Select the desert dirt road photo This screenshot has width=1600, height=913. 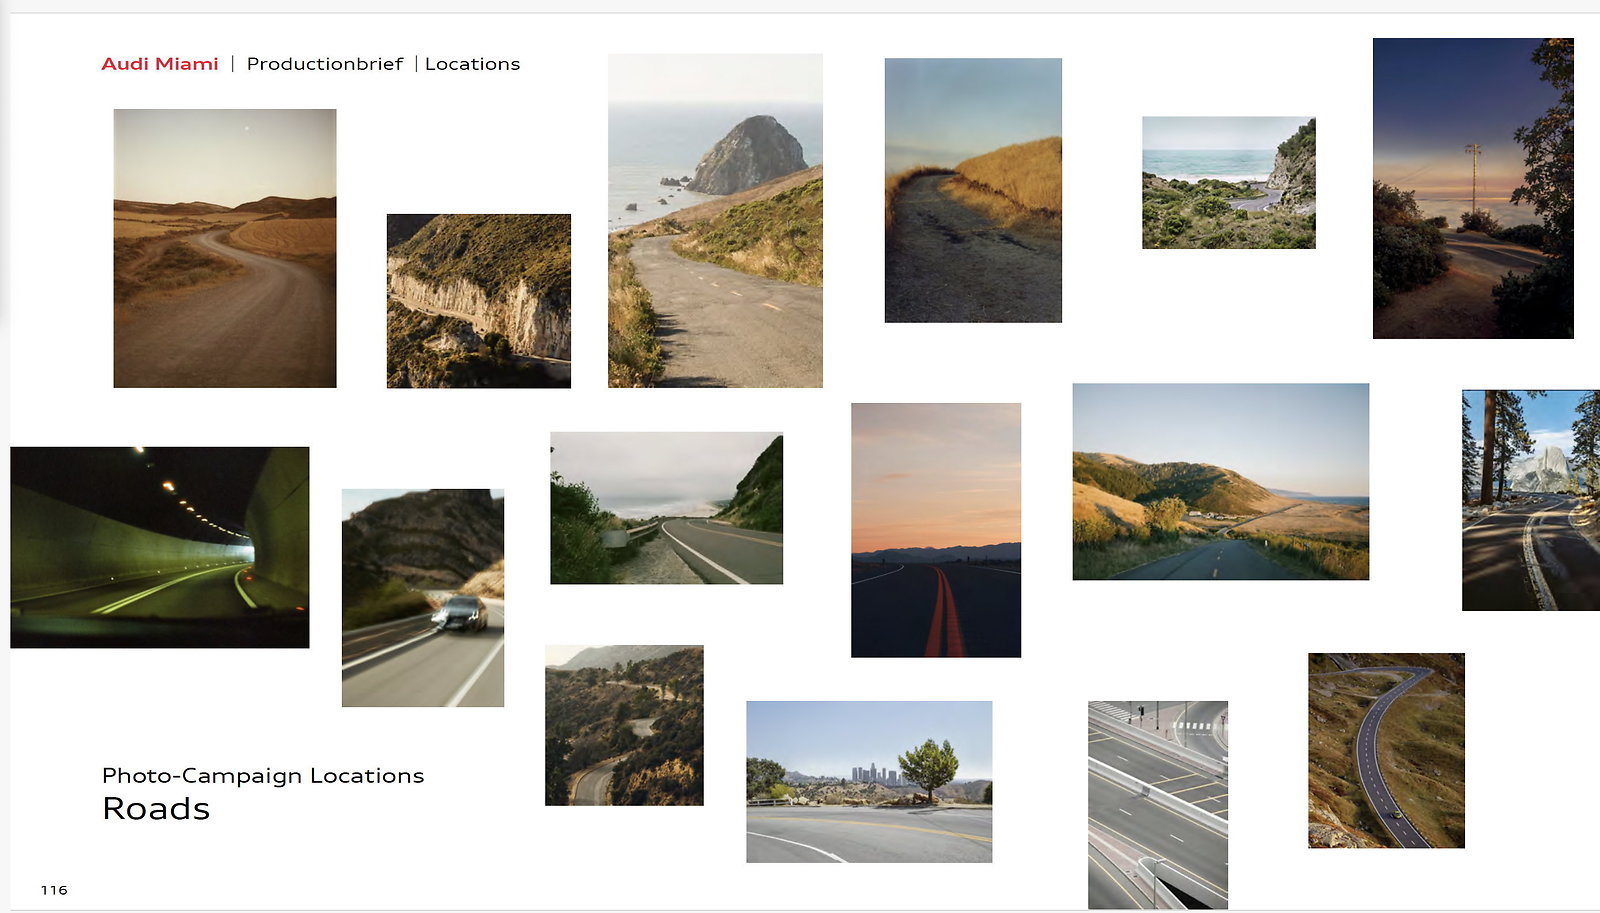225,248
